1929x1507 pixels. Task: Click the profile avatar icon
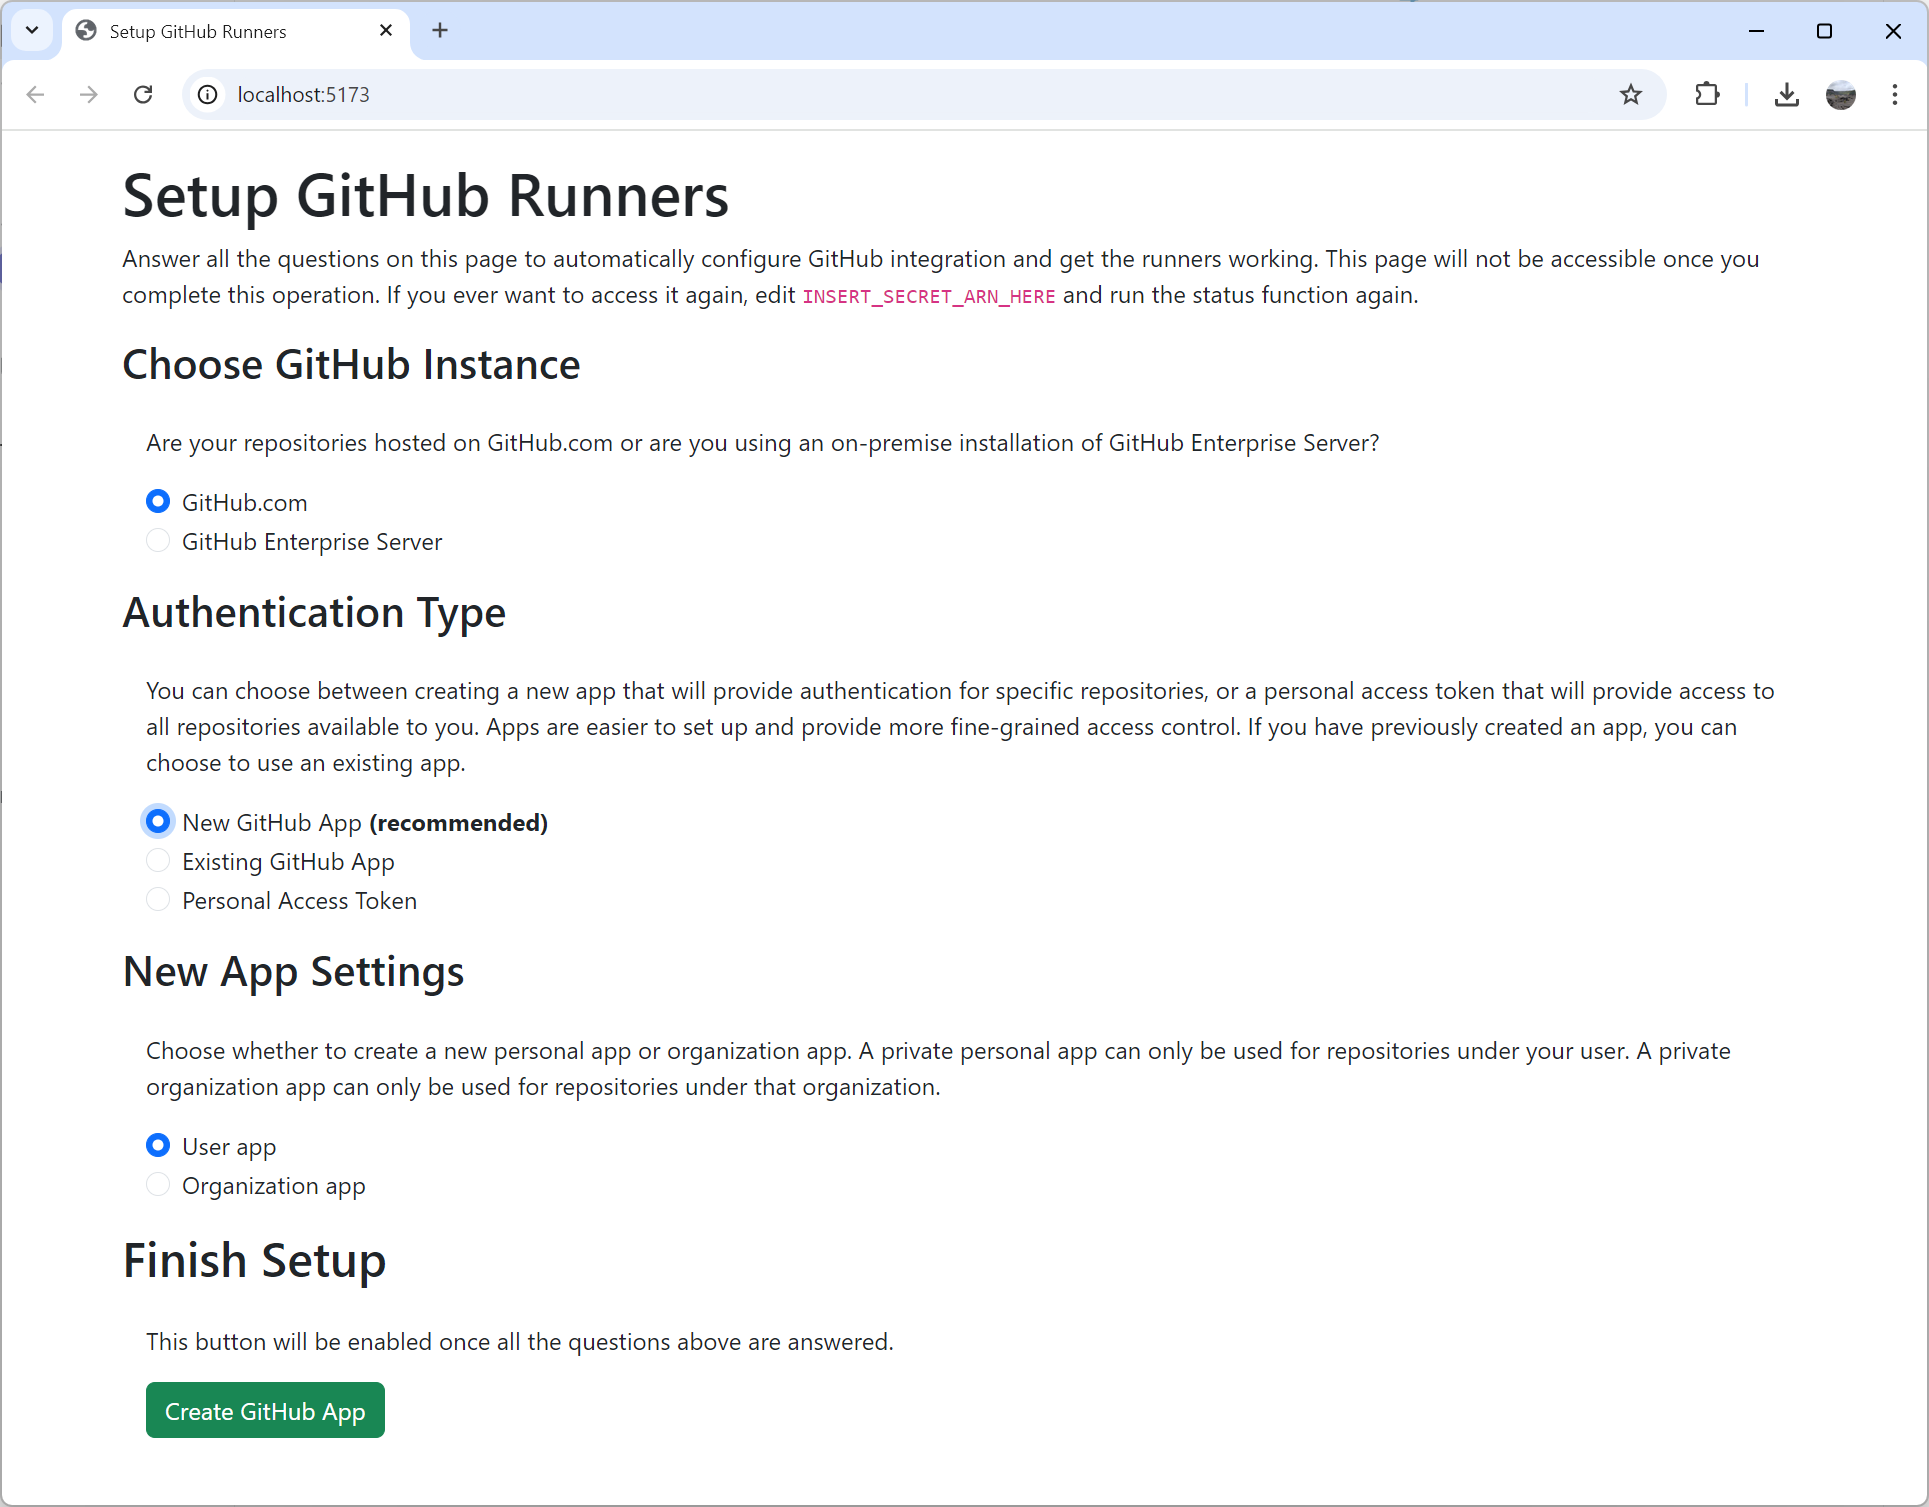(1840, 94)
